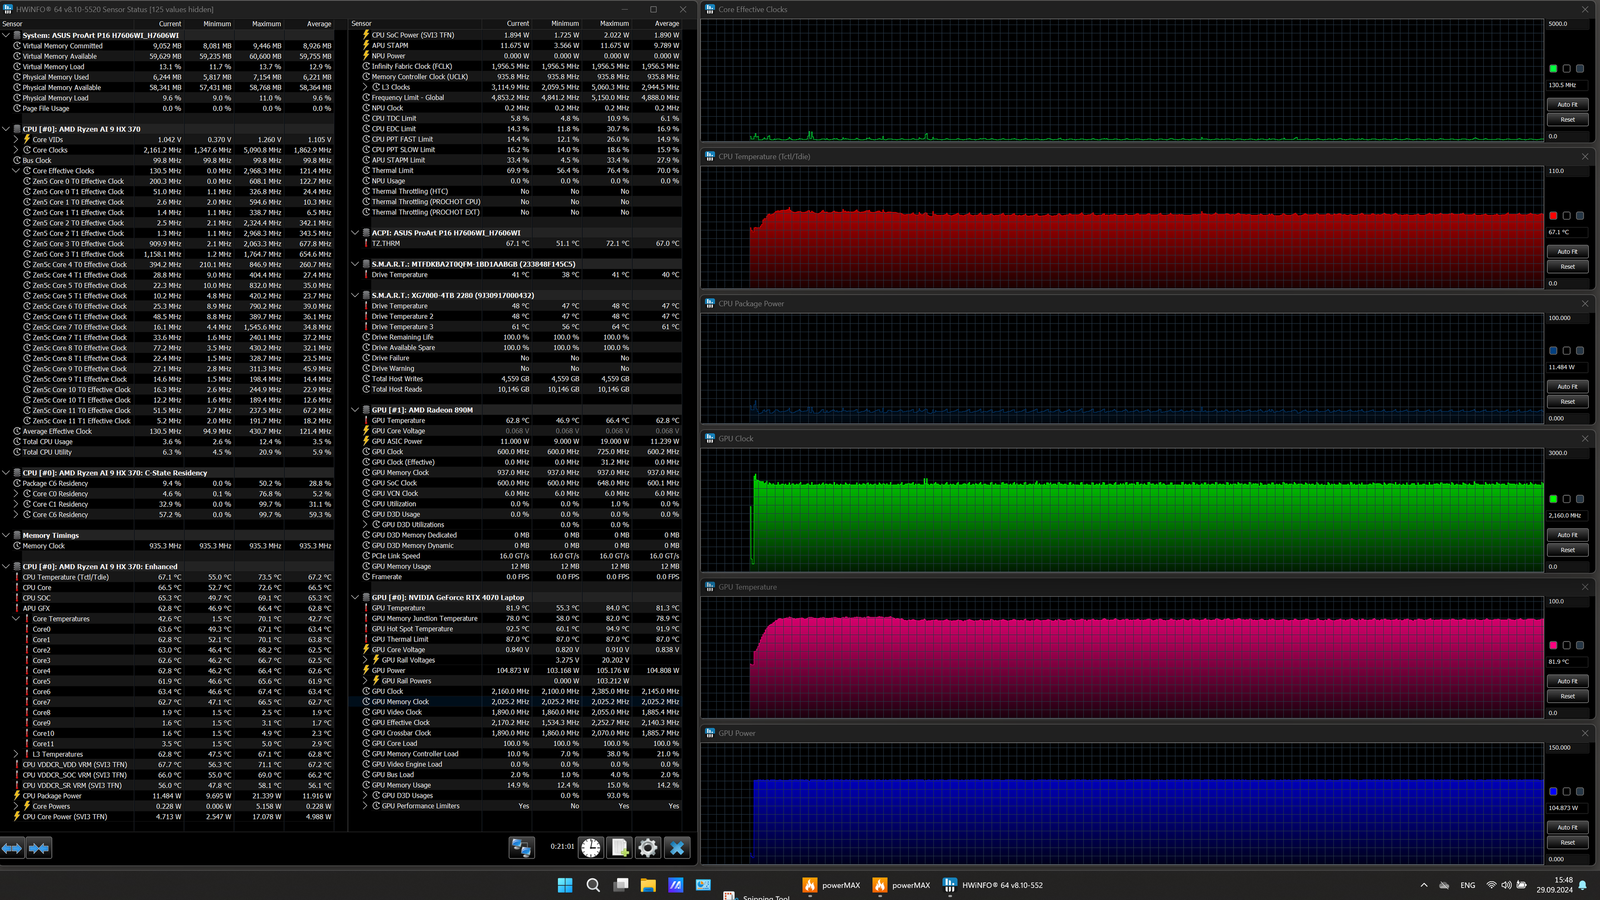Click green color swatch in Core Effective Clocks
Image resolution: width=1600 pixels, height=900 pixels.
tap(1553, 69)
